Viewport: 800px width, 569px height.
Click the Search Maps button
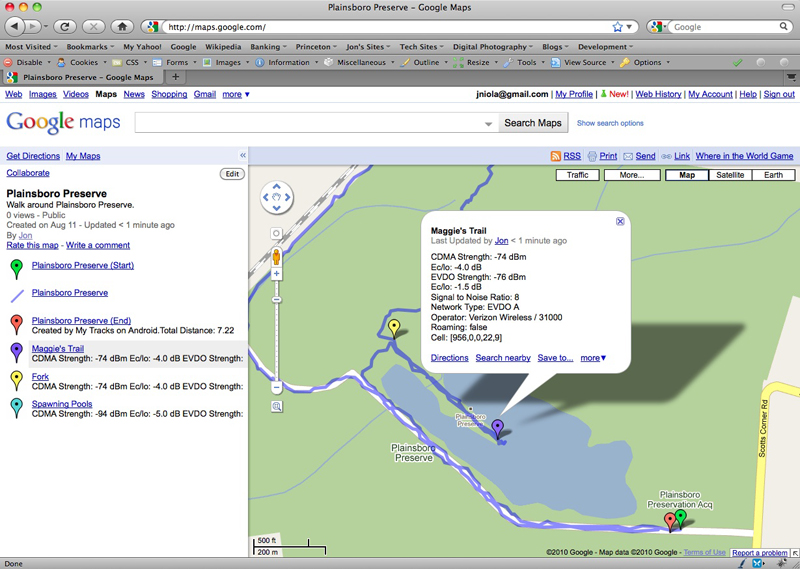[x=533, y=123]
